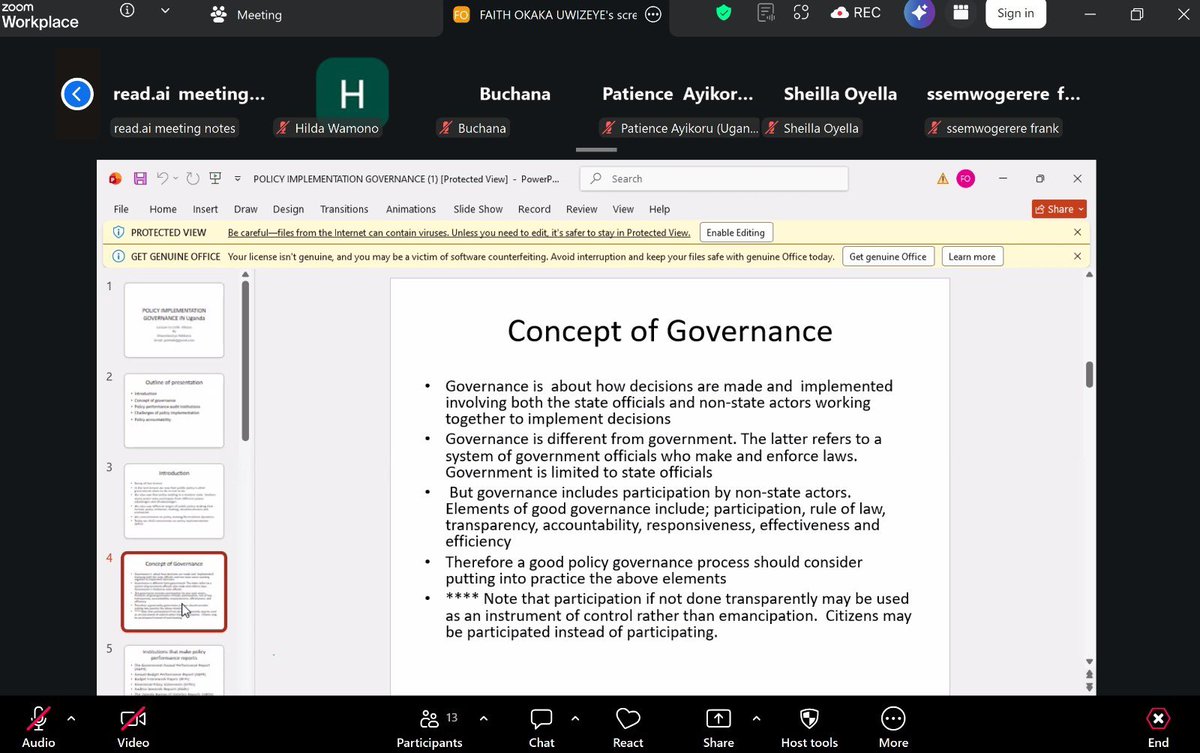Click the PowerPoint Save icon
1200x753 pixels.
coord(141,179)
